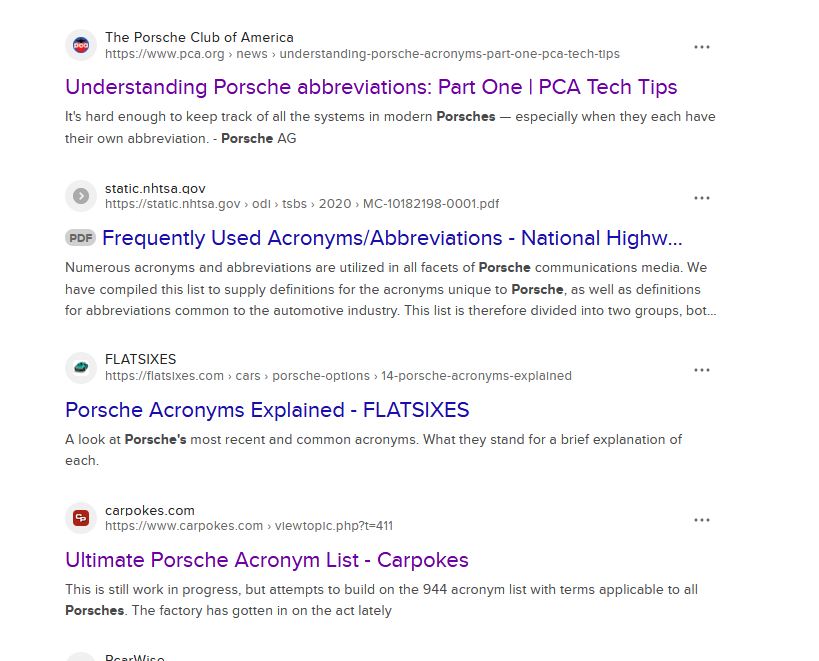This screenshot has height=661, width=819.
Task: Open more options for the nhtsa.gov result
Action: [701, 198]
